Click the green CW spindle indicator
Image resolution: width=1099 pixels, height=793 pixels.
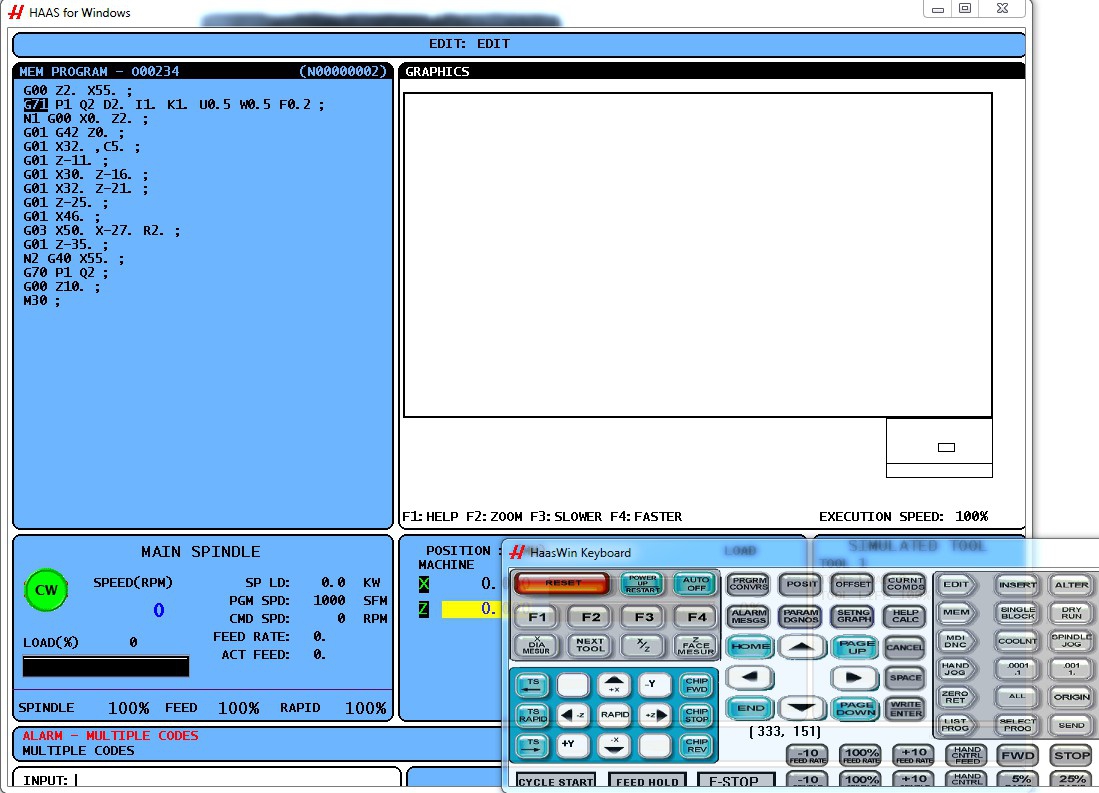(x=46, y=590)
